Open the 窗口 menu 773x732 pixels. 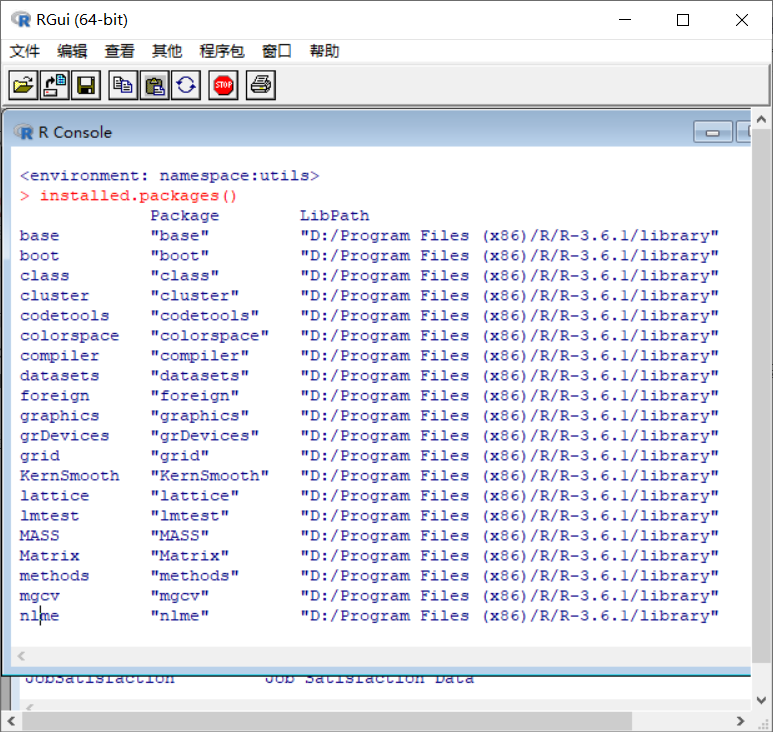(277, 51)
